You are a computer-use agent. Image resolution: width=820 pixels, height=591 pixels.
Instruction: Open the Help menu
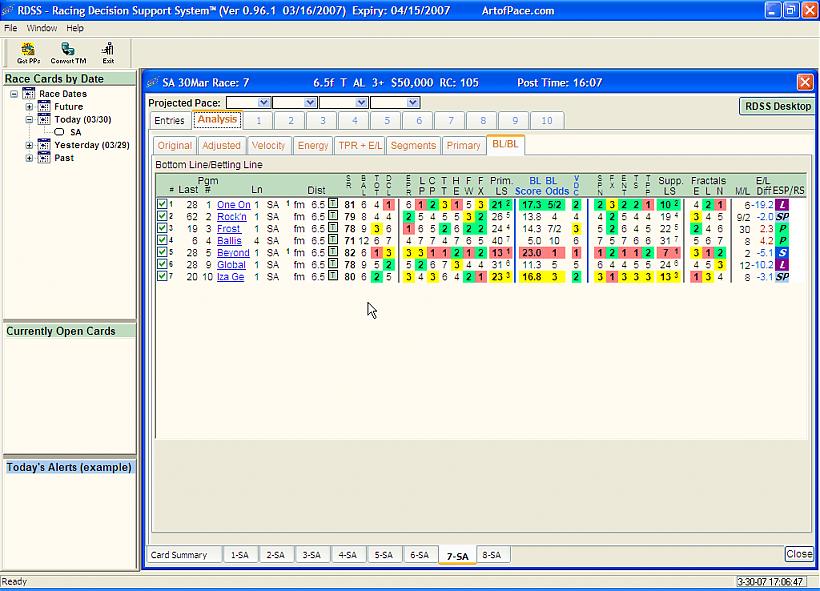pyautogui.click(x=75, y=28)
